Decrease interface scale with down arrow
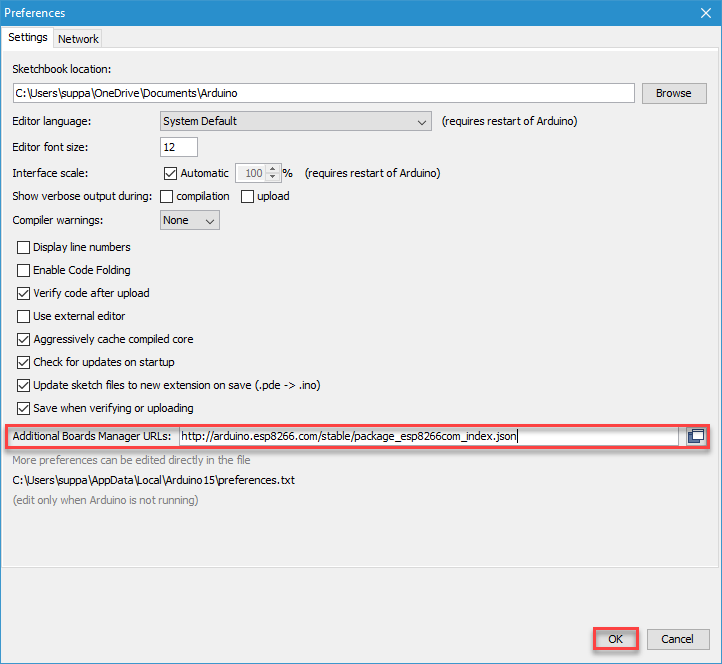This screenshot has width=722, height=664. point(273,177)
